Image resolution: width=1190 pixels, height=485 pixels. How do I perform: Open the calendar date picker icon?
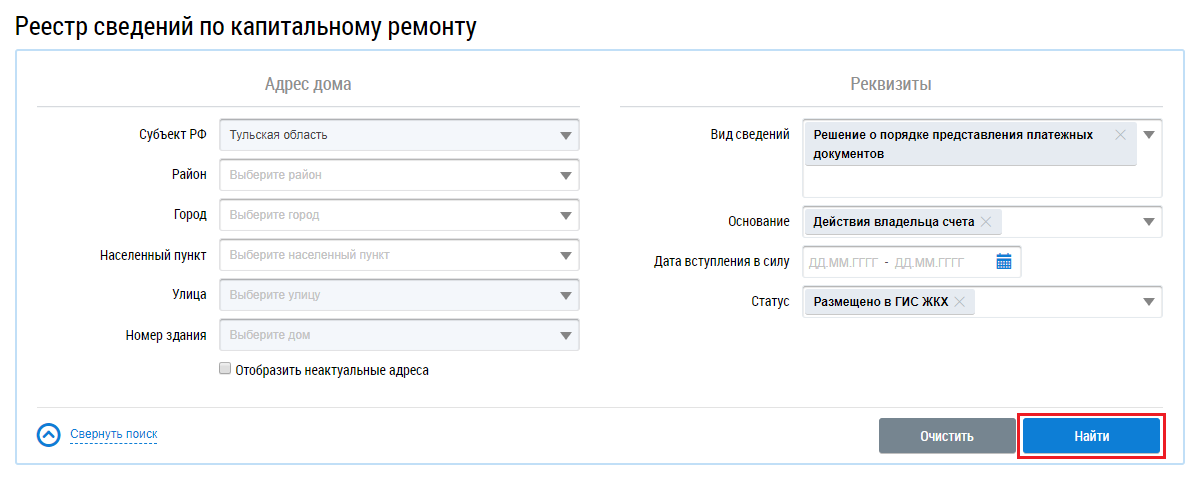pos(1004,262)
